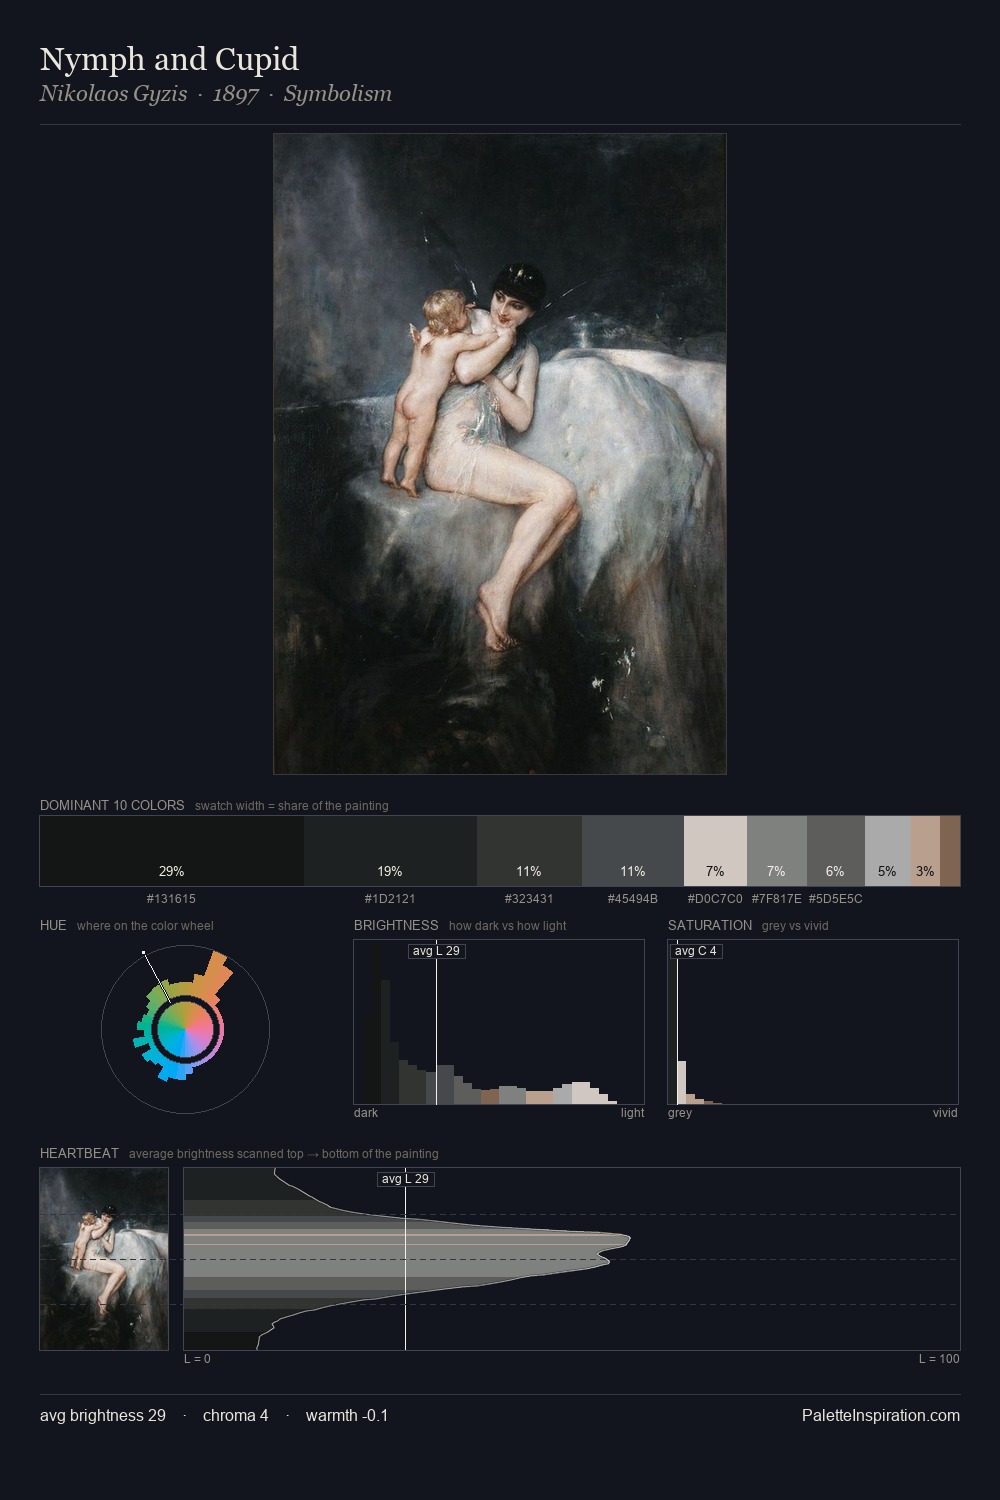Click the year '1897'
Image resolution: width=1000 pixels, height=1500 pixels.
(236, 94)
